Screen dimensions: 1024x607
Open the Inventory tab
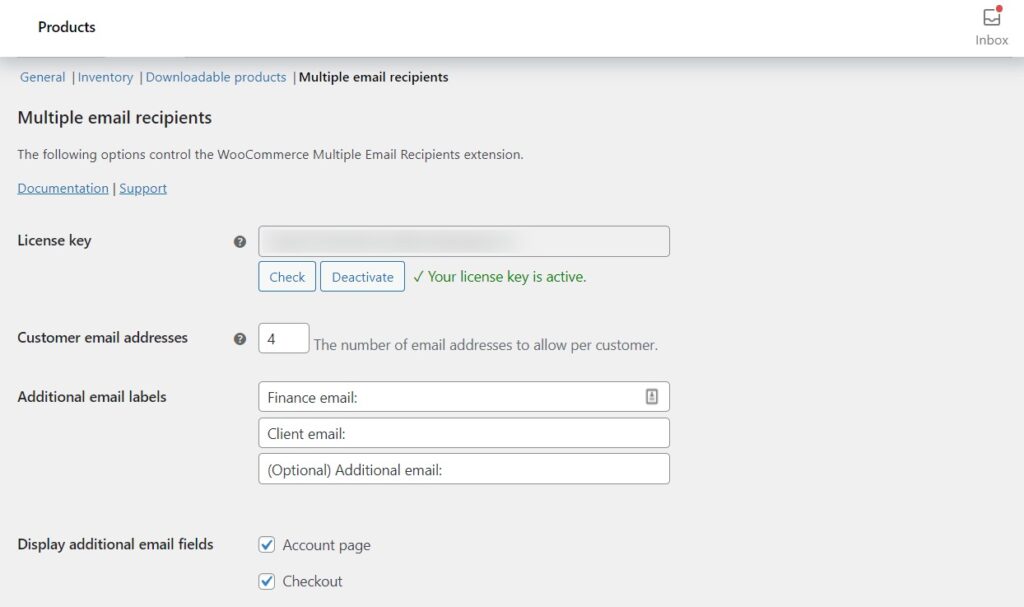coord(105,76)
